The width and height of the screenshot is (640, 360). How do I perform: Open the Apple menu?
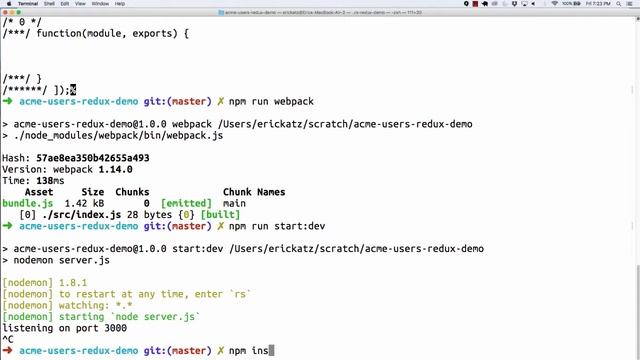(9, 4)
